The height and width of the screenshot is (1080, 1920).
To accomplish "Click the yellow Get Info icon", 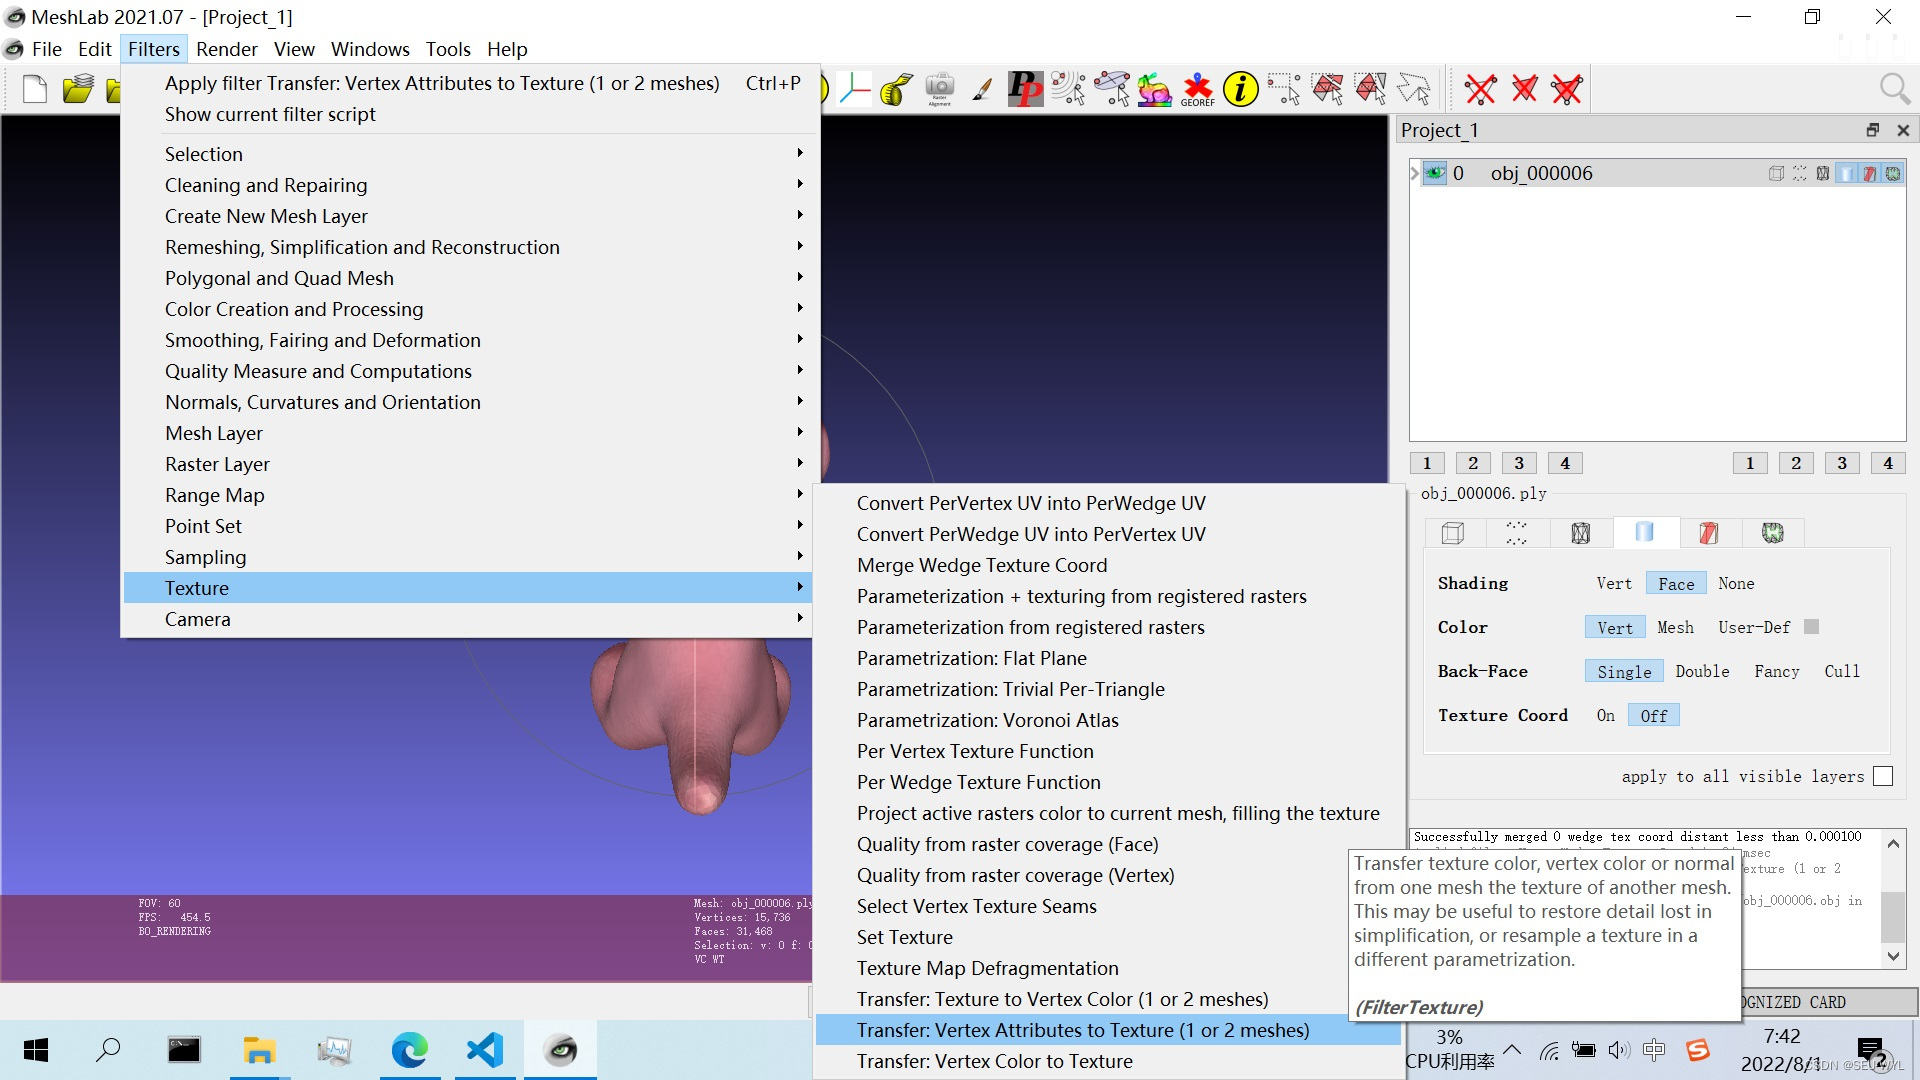I will pyautogui.click(x=1240, y=89).
